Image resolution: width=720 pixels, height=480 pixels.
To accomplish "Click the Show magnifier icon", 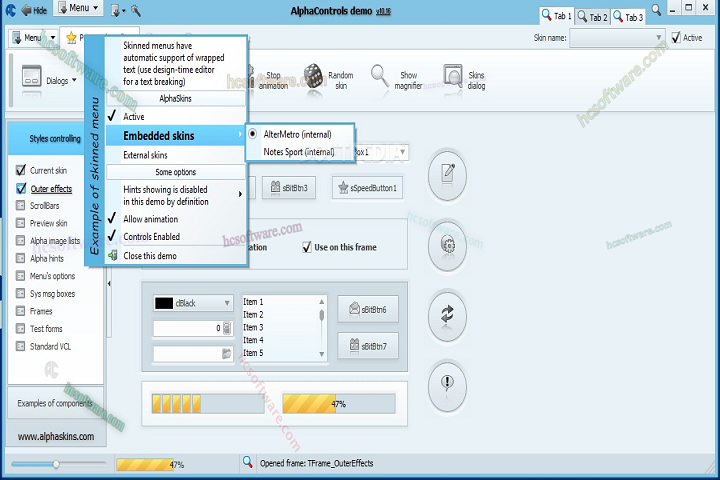I will click(x=379, y=76).
